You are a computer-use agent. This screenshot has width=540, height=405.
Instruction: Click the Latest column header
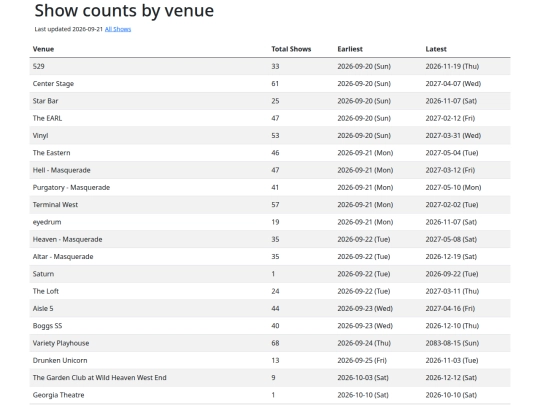click(436, 49)
